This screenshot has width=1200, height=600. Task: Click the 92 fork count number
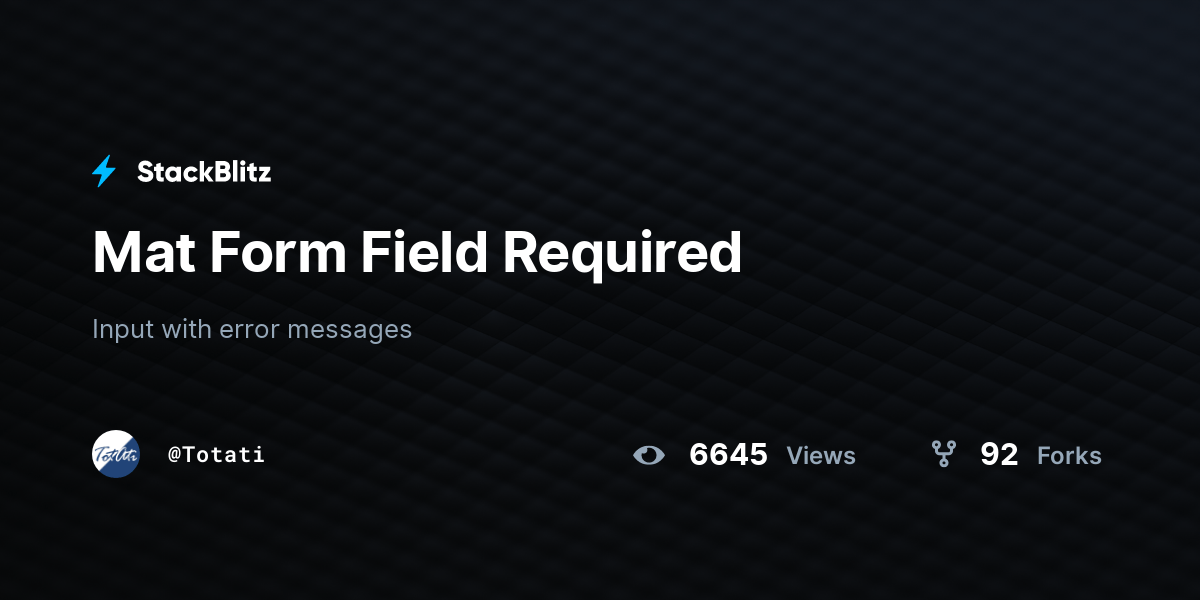pos(999,455)
